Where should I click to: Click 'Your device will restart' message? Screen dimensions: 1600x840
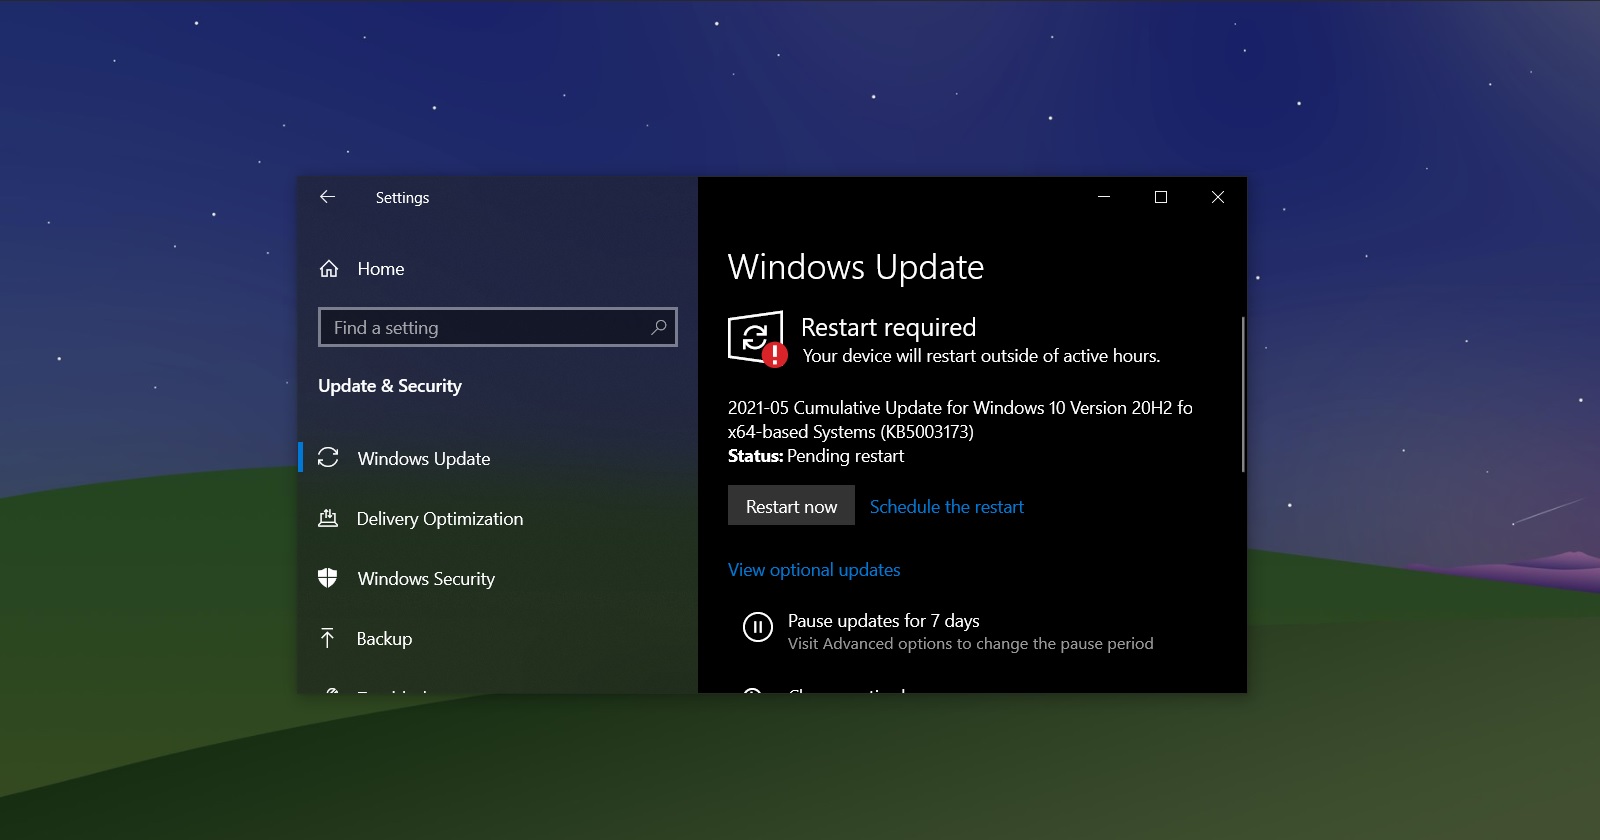[x=981, y=356]
